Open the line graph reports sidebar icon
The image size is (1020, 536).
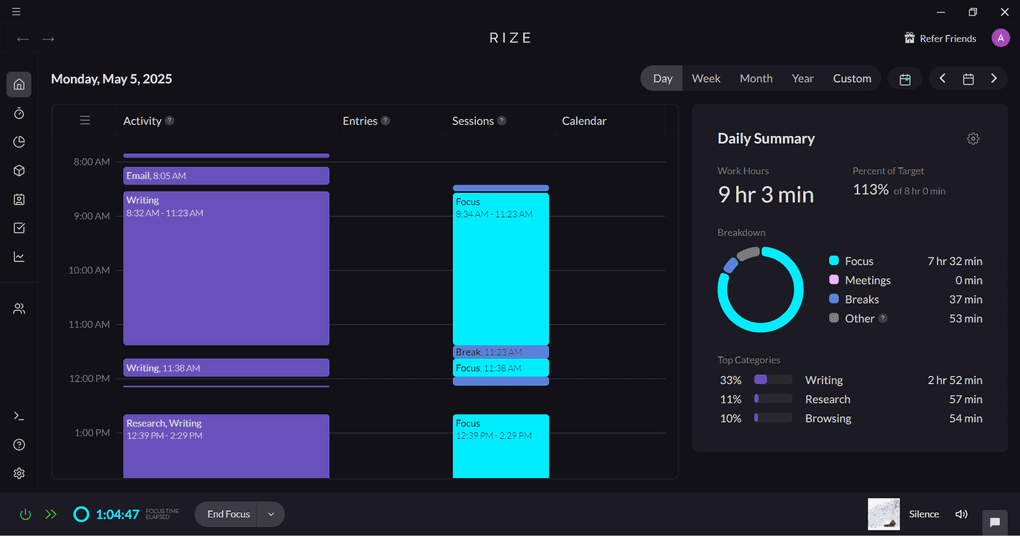tap(19, 257)
